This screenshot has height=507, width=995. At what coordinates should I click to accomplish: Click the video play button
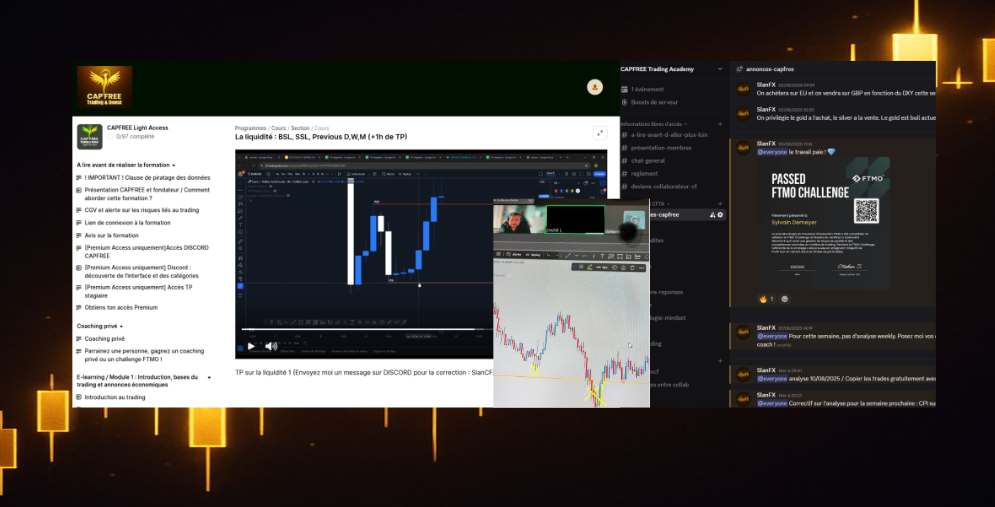pyautogui.click(x=251, y=346)
